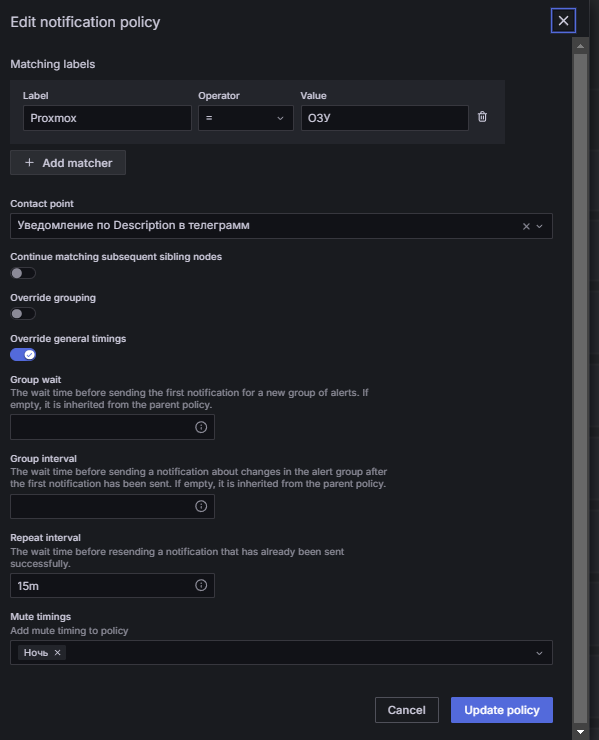This screenshot has width=599, height=740.
Task: Toggle Continue matching subsequent sibling nodes
Action: pyautogui.click(x=23, y=273)
